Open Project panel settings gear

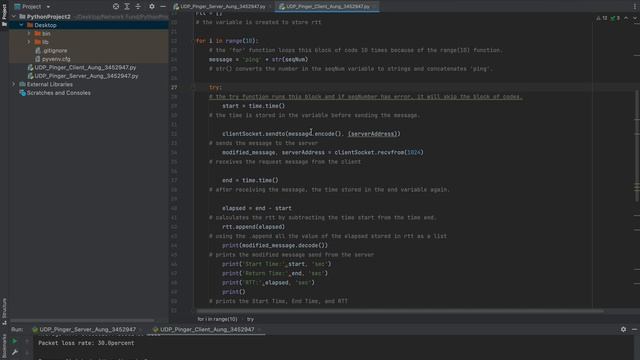click(152, 7)
